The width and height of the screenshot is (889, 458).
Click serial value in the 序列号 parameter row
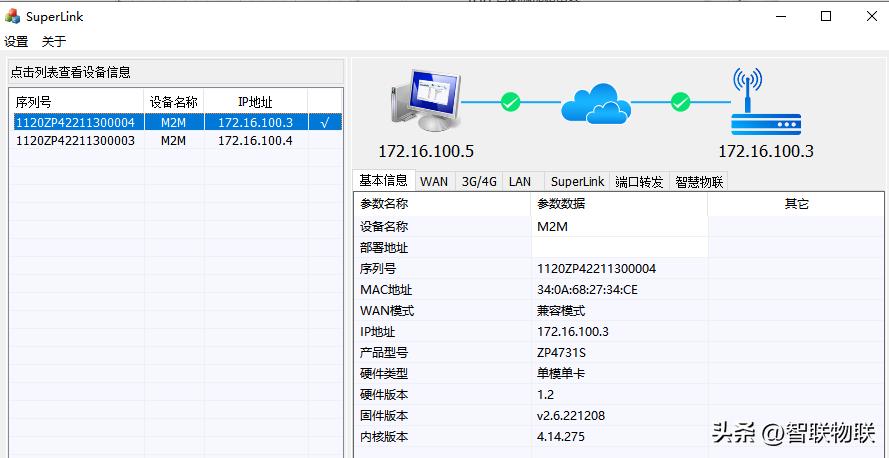tap(596, 269)
